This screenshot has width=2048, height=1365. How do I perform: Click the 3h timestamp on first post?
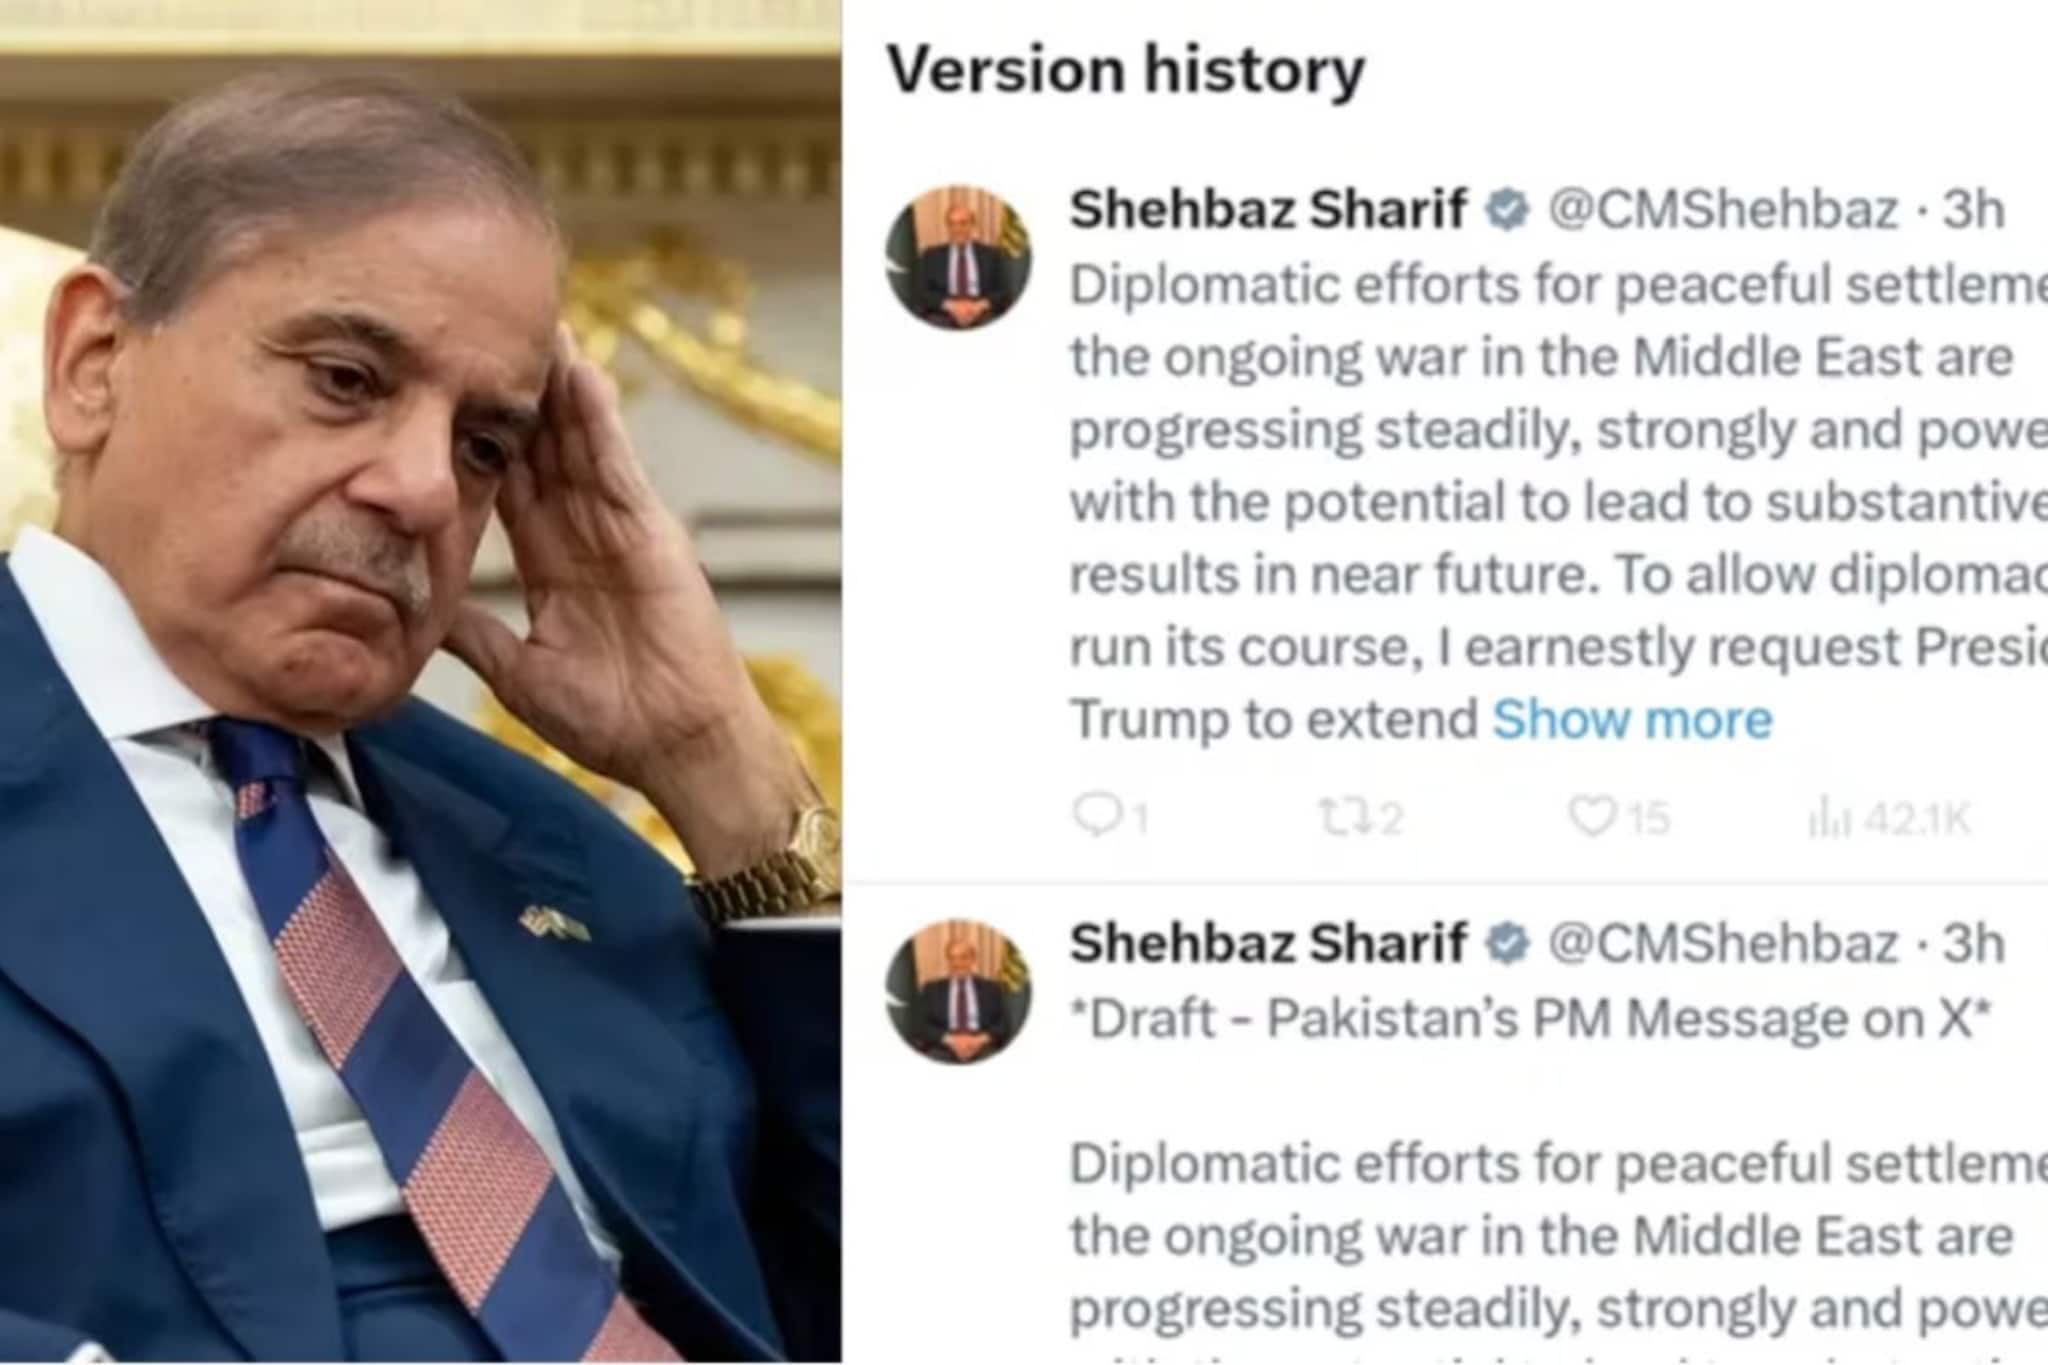pyautogui.click(x=1973, y=210)
